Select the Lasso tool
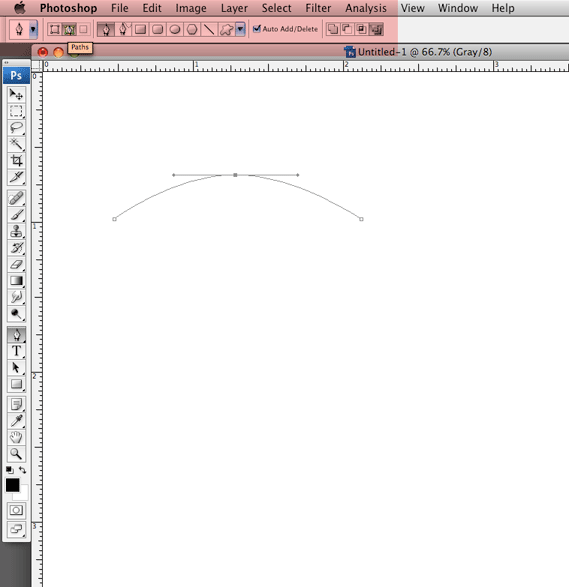 coord(16,127)
